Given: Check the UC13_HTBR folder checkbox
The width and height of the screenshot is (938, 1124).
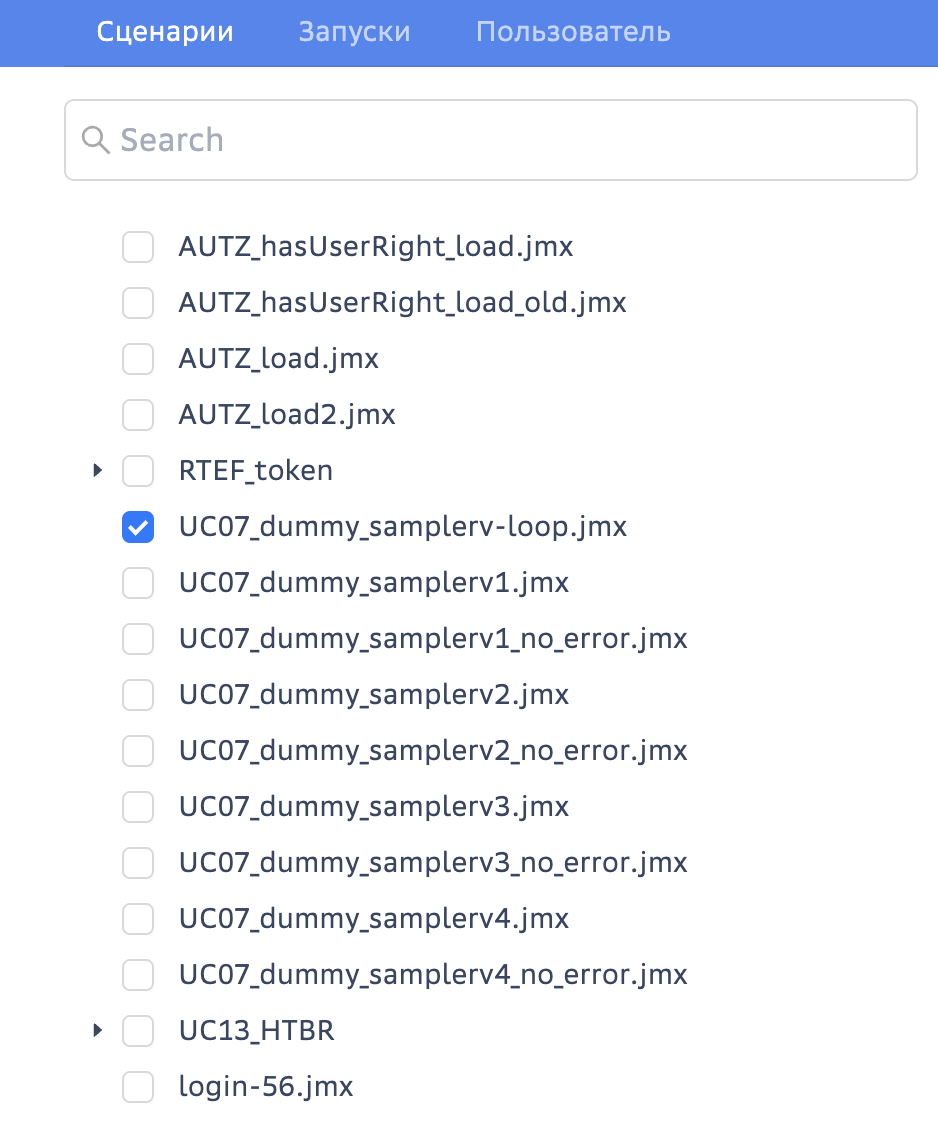Looking at the screenshot, I should click(x=138, y=1030).
